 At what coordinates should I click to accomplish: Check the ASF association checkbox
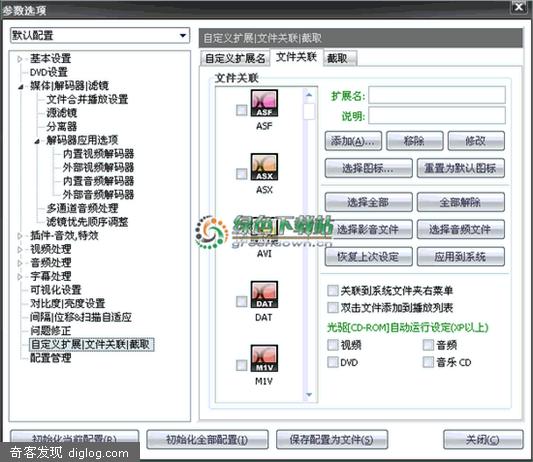241,110
